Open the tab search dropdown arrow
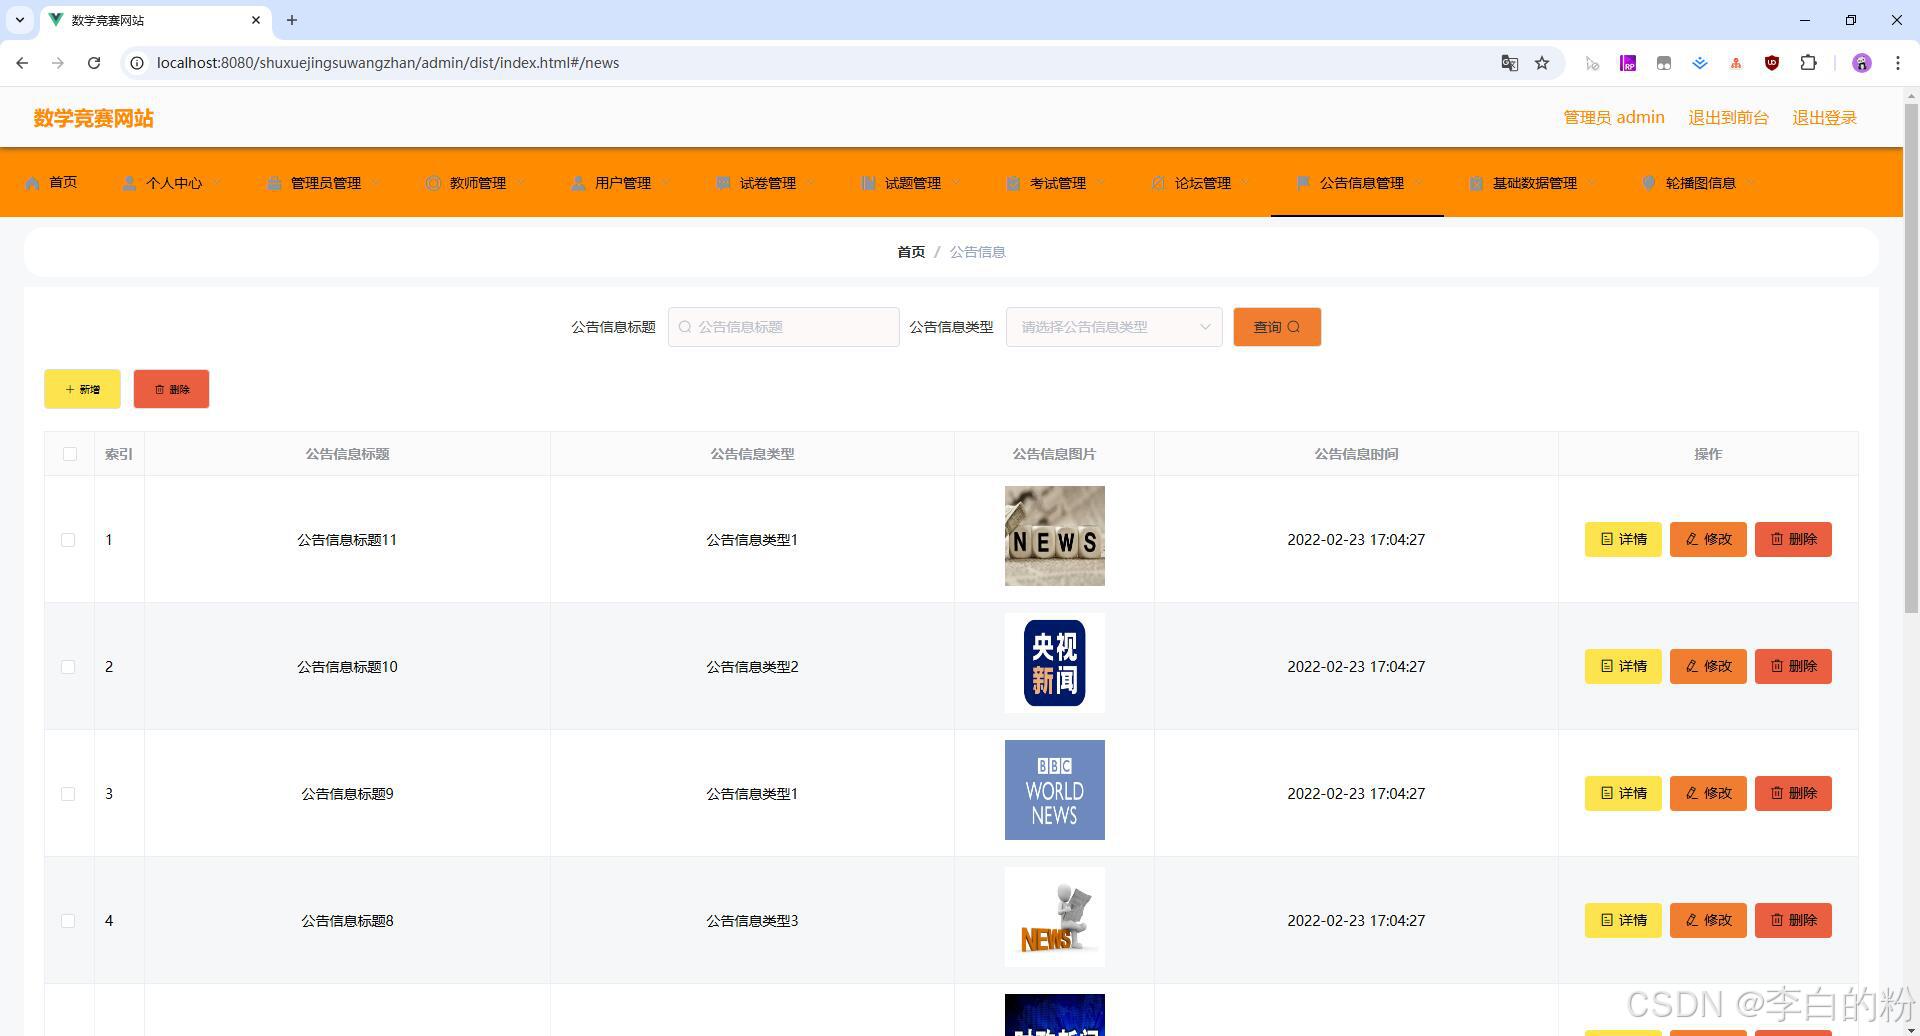This screenshot has height=1036, width=1920. click(x=19, y=20)
